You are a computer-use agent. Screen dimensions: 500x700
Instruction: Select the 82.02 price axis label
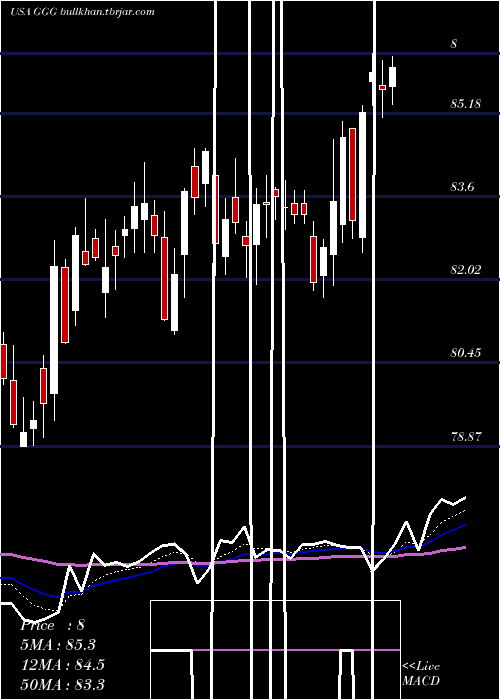click(465, 270)
